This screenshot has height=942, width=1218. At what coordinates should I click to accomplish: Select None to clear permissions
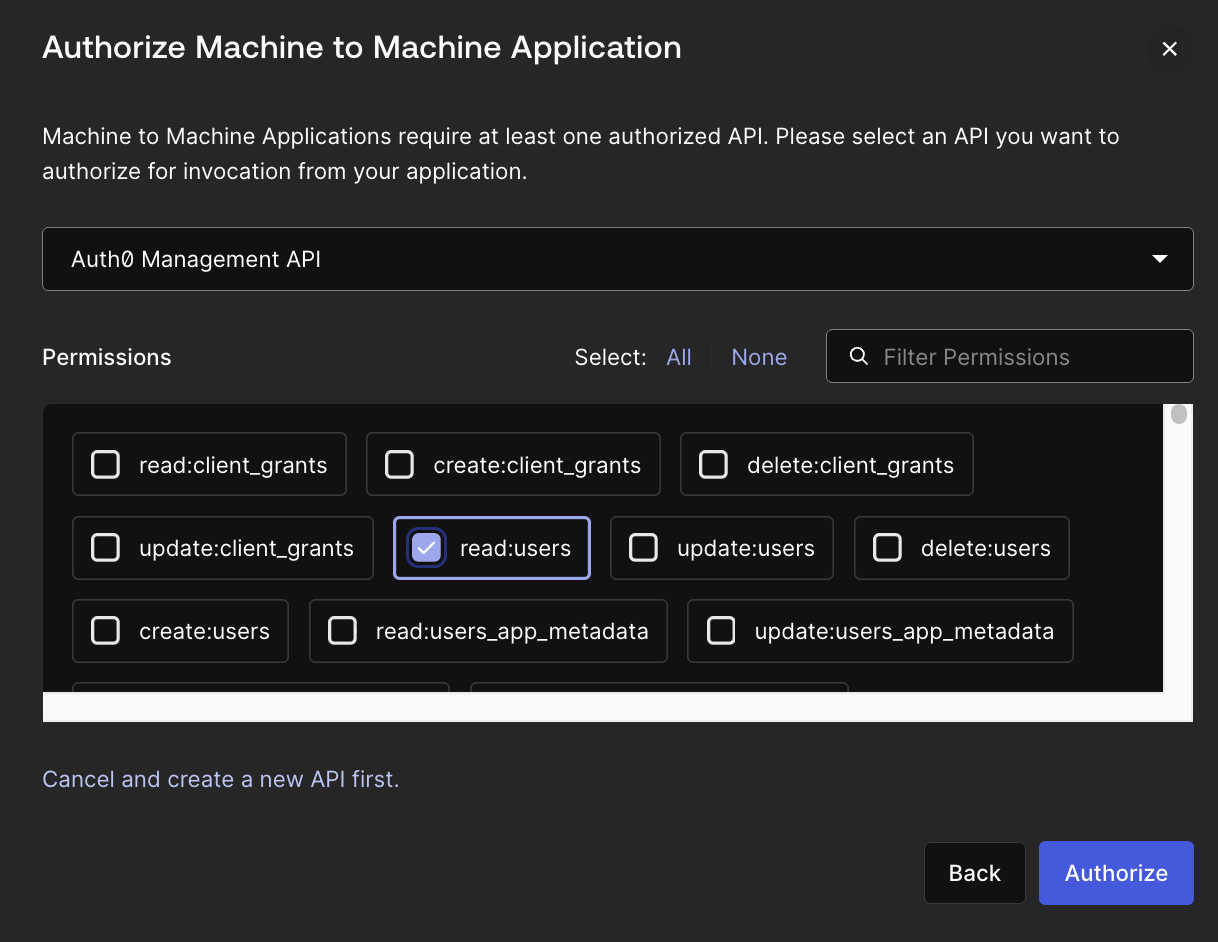click(x=758, y=357)
